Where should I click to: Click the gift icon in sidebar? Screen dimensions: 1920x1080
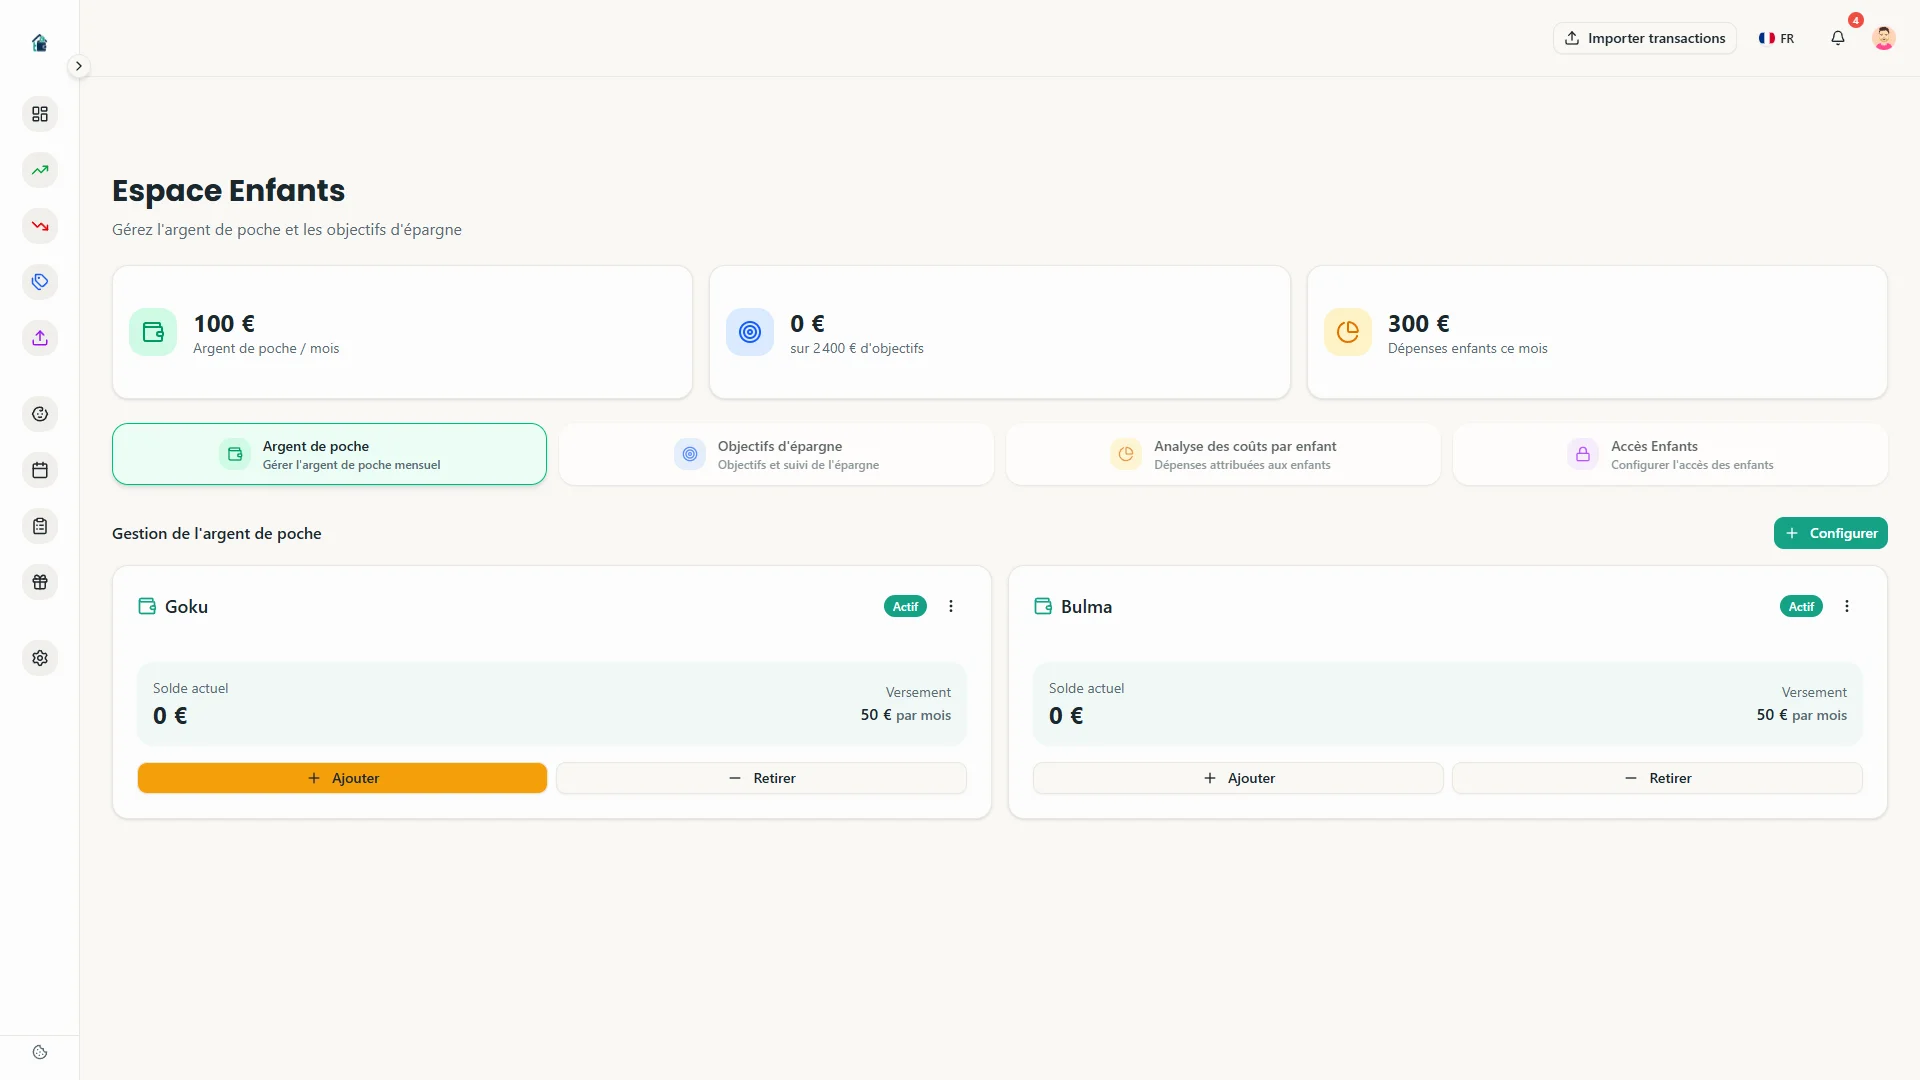coord(40,582)
